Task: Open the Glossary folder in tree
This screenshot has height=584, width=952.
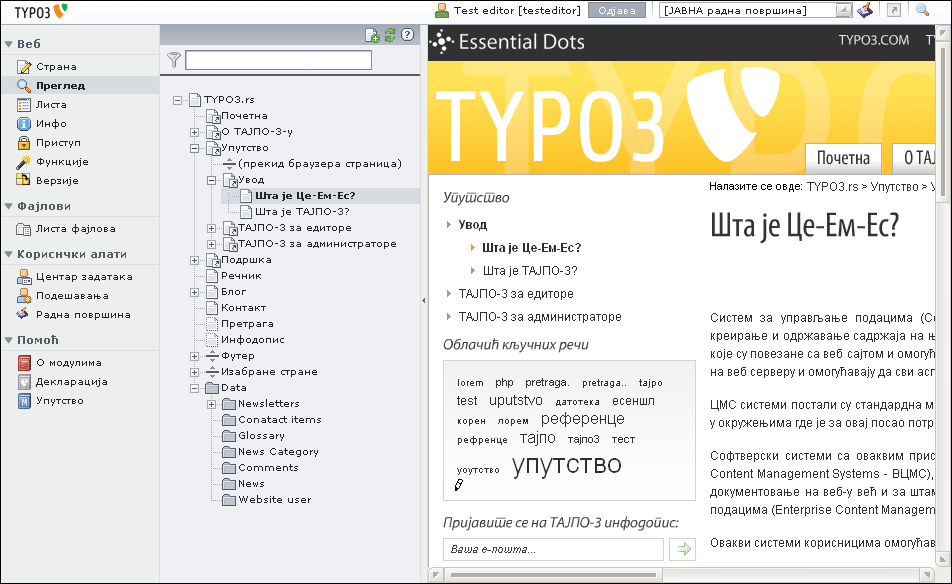Action: tap(261, 436)
